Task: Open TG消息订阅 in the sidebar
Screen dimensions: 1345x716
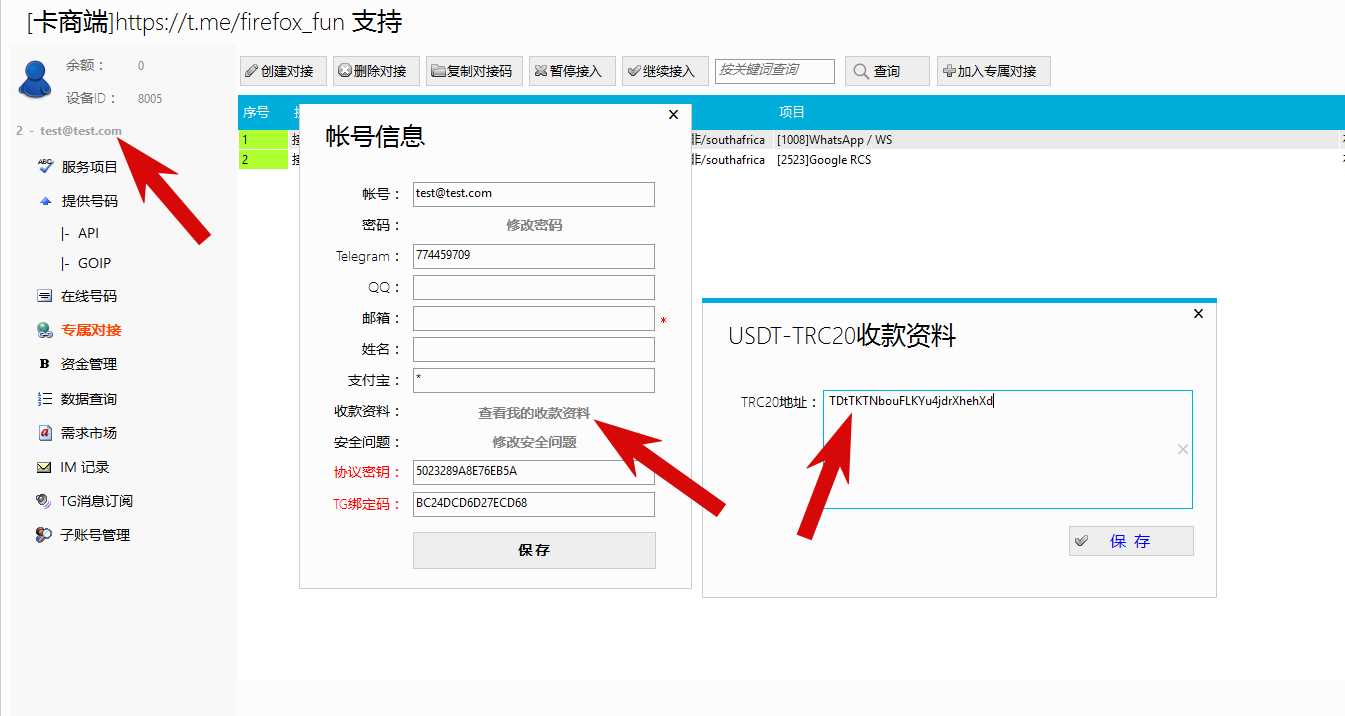Action: coord(97,501)
